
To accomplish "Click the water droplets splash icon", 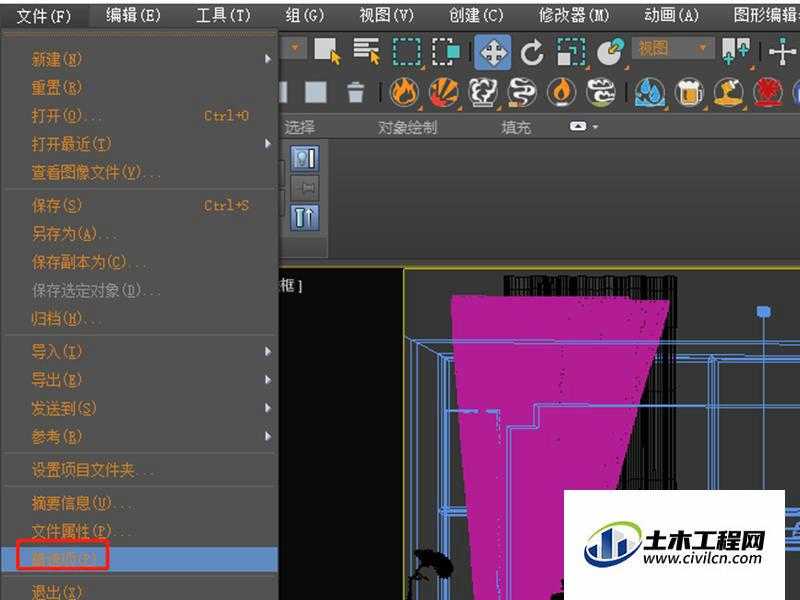I will pyautogui.click(x=650, y=92).
